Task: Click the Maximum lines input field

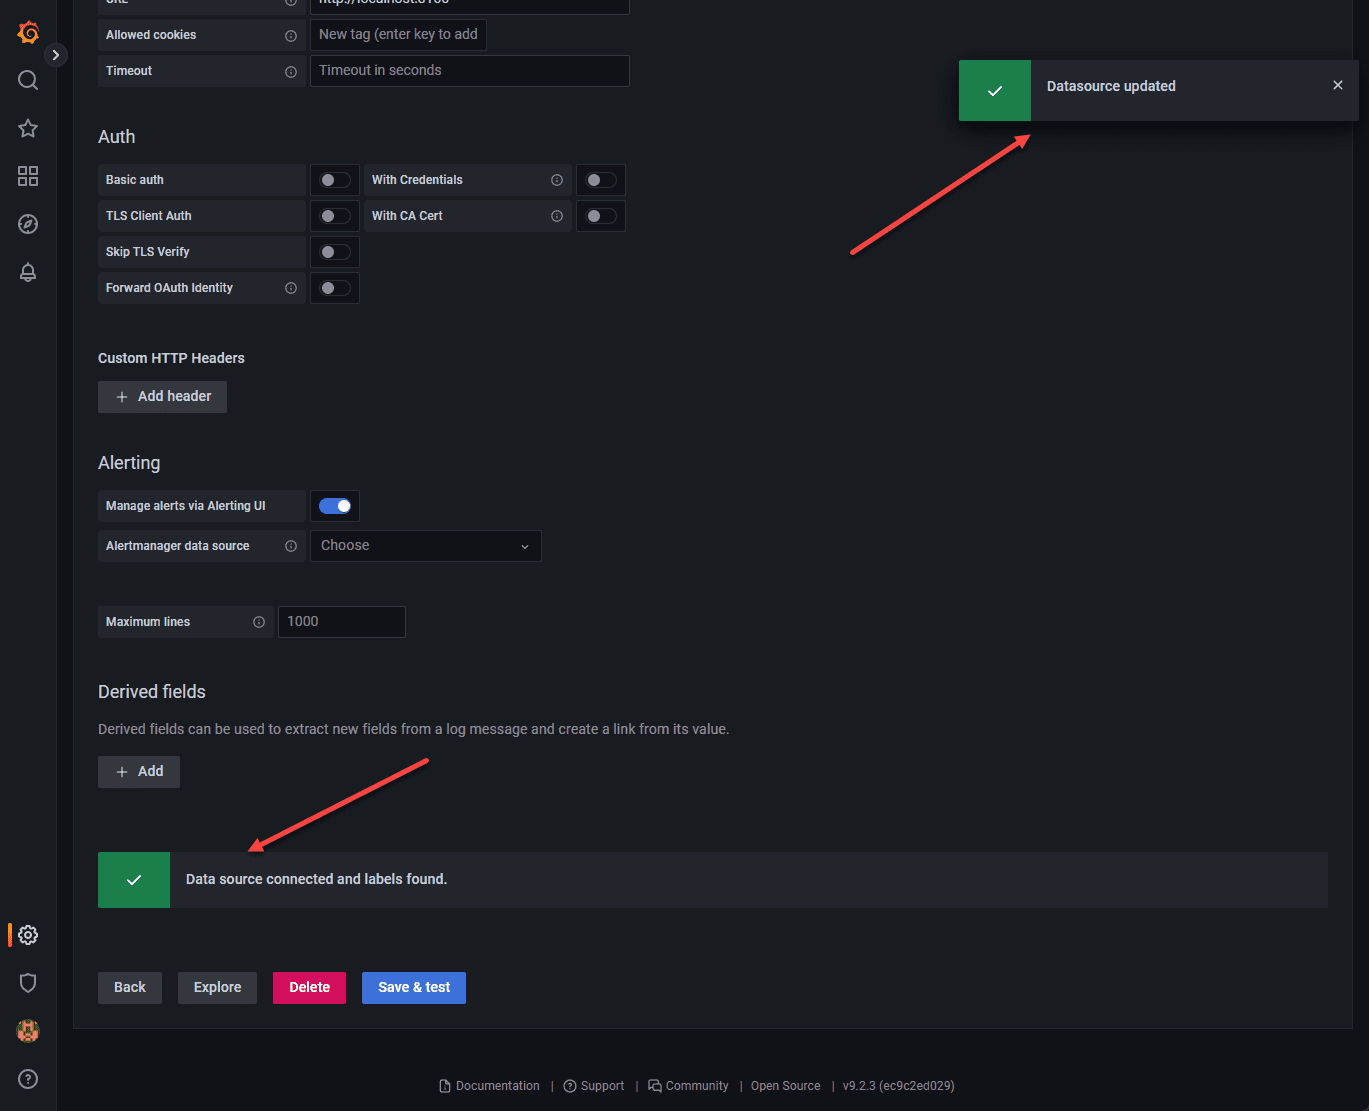Action: (342, 622)
